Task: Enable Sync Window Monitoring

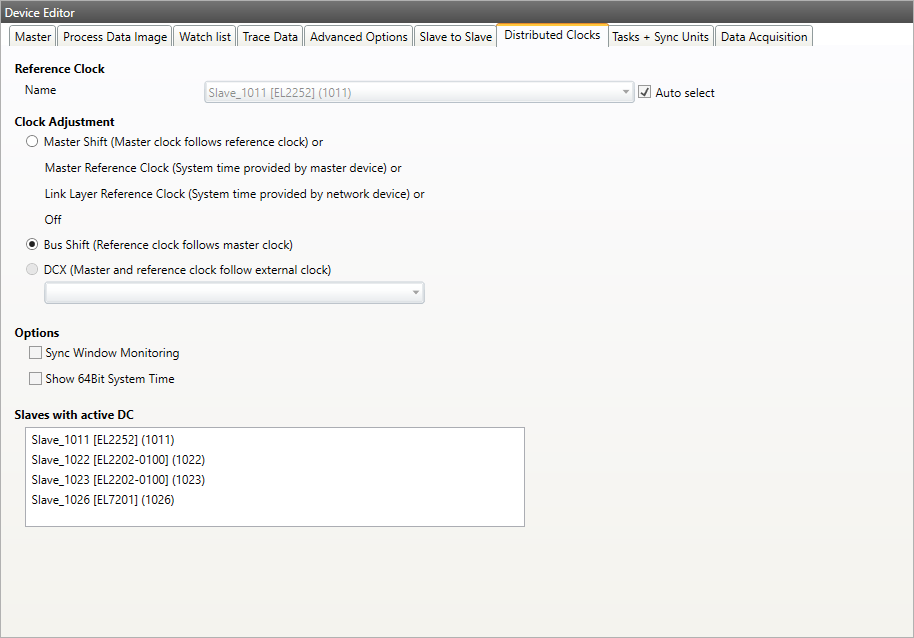Action: coord(36,353)
